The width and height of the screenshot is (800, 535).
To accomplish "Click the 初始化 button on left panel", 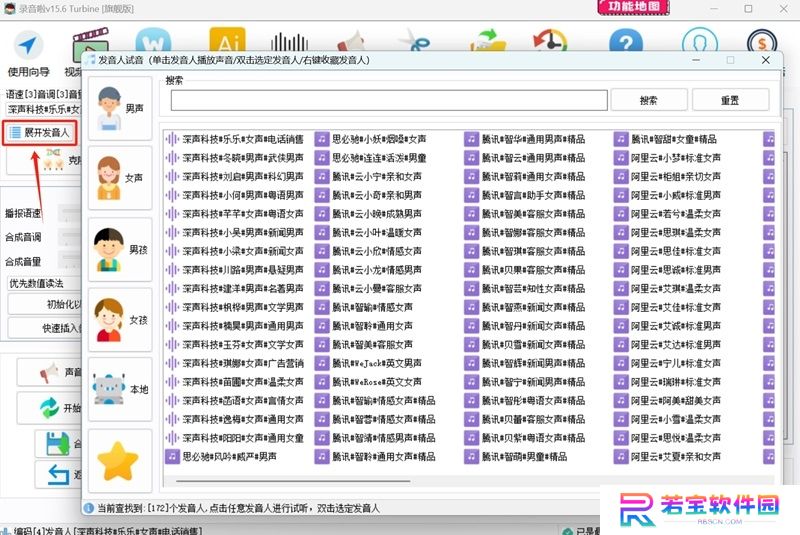I will pos(44,304).
